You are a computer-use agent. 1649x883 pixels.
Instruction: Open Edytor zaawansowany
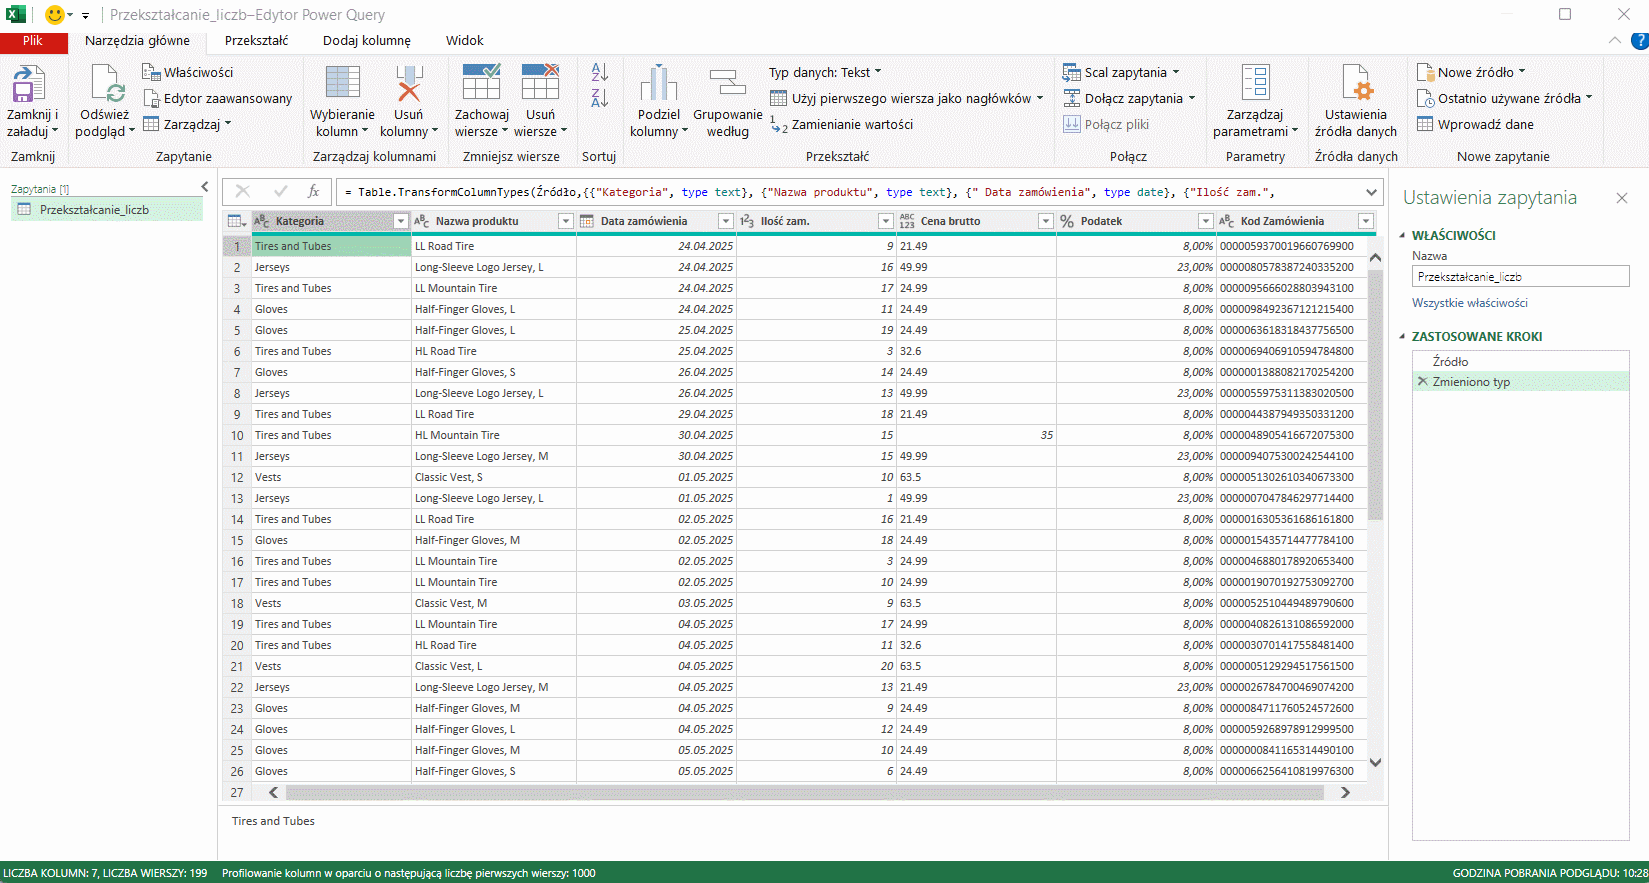pos(218,98)
